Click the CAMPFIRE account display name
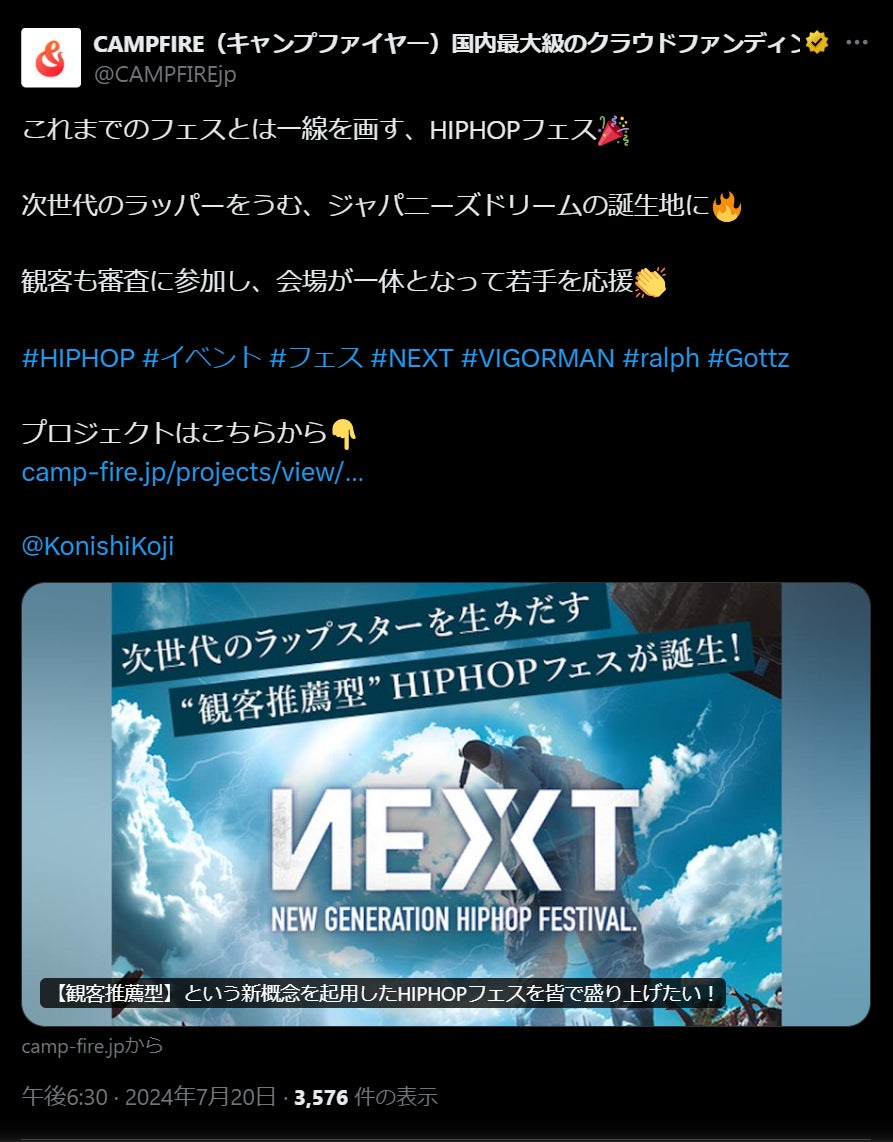This screenshot has height=1142, width=893. coord(446,44)
